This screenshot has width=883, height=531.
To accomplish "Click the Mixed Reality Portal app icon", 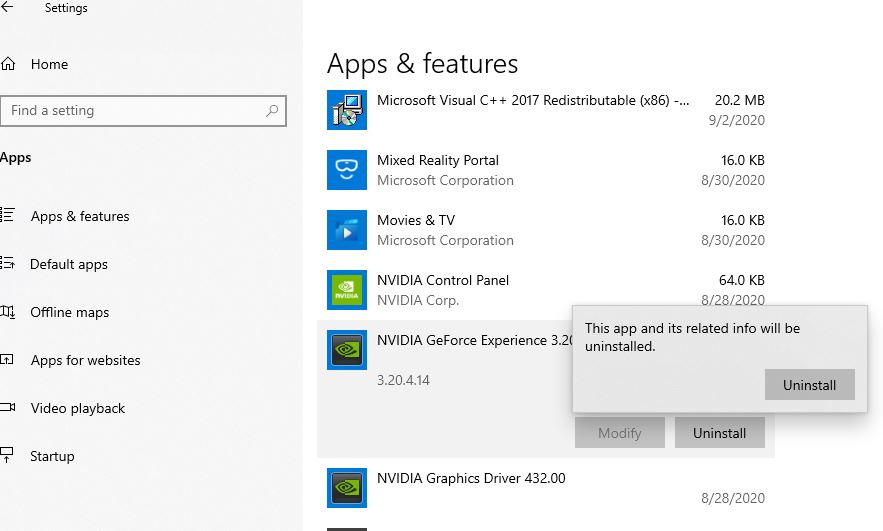I will [347, 170].
